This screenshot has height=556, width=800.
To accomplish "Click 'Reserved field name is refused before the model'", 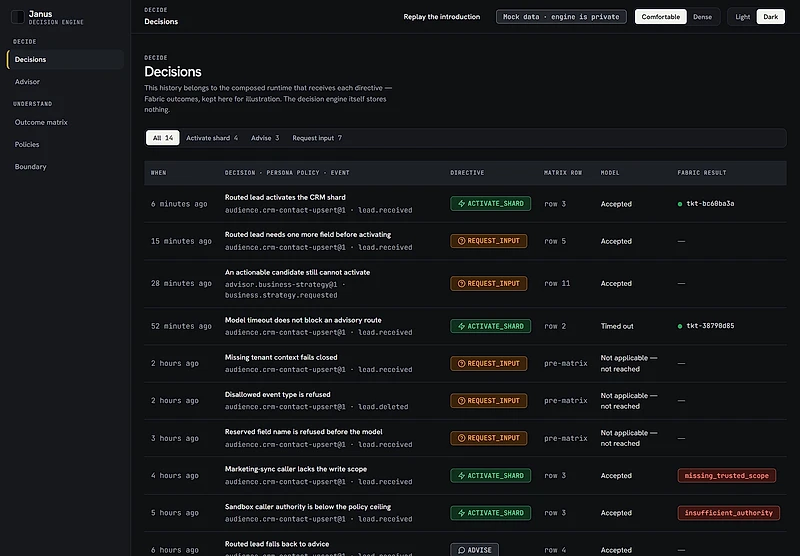I will click(x=304, y=432).
